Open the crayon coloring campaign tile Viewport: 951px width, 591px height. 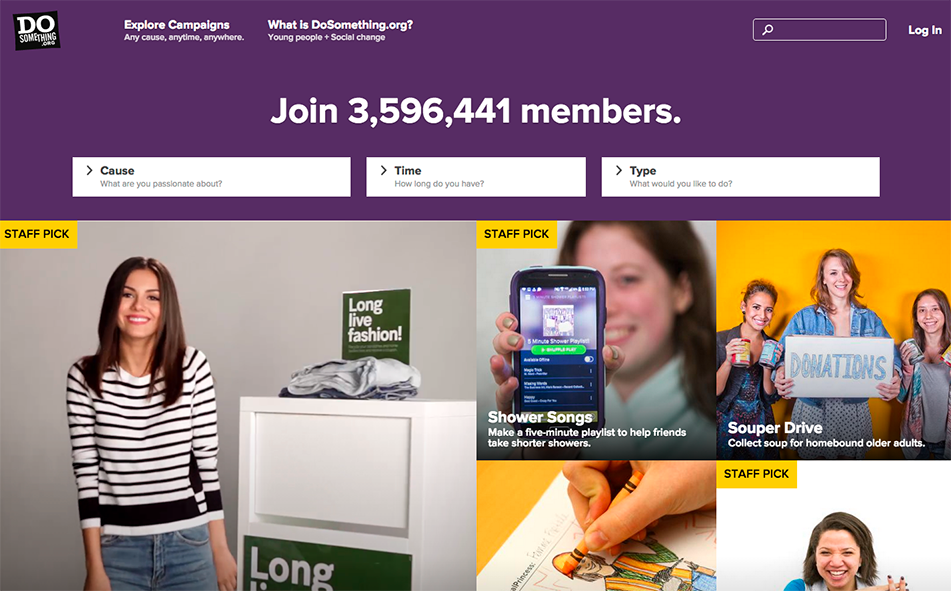coord(596,525)
